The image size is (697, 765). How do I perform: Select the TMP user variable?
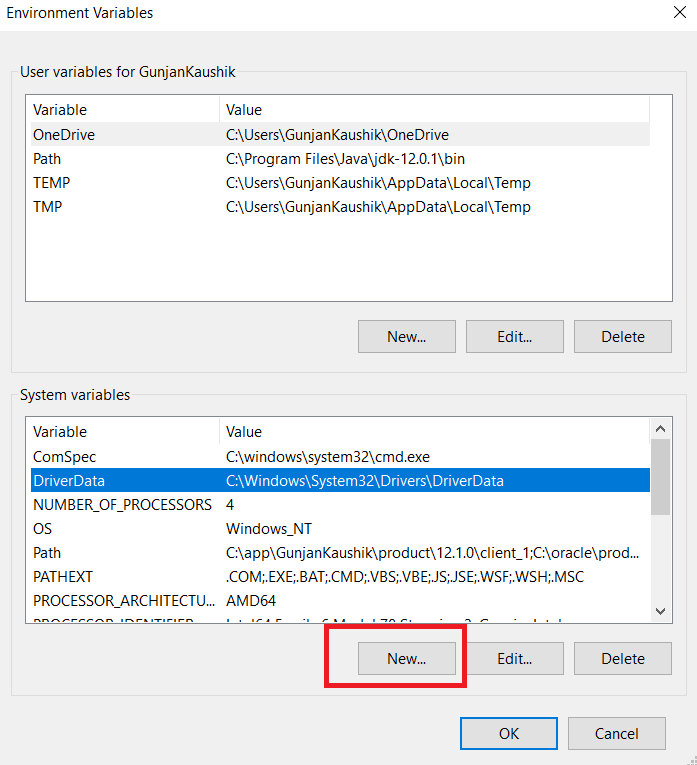coord(47,207)
